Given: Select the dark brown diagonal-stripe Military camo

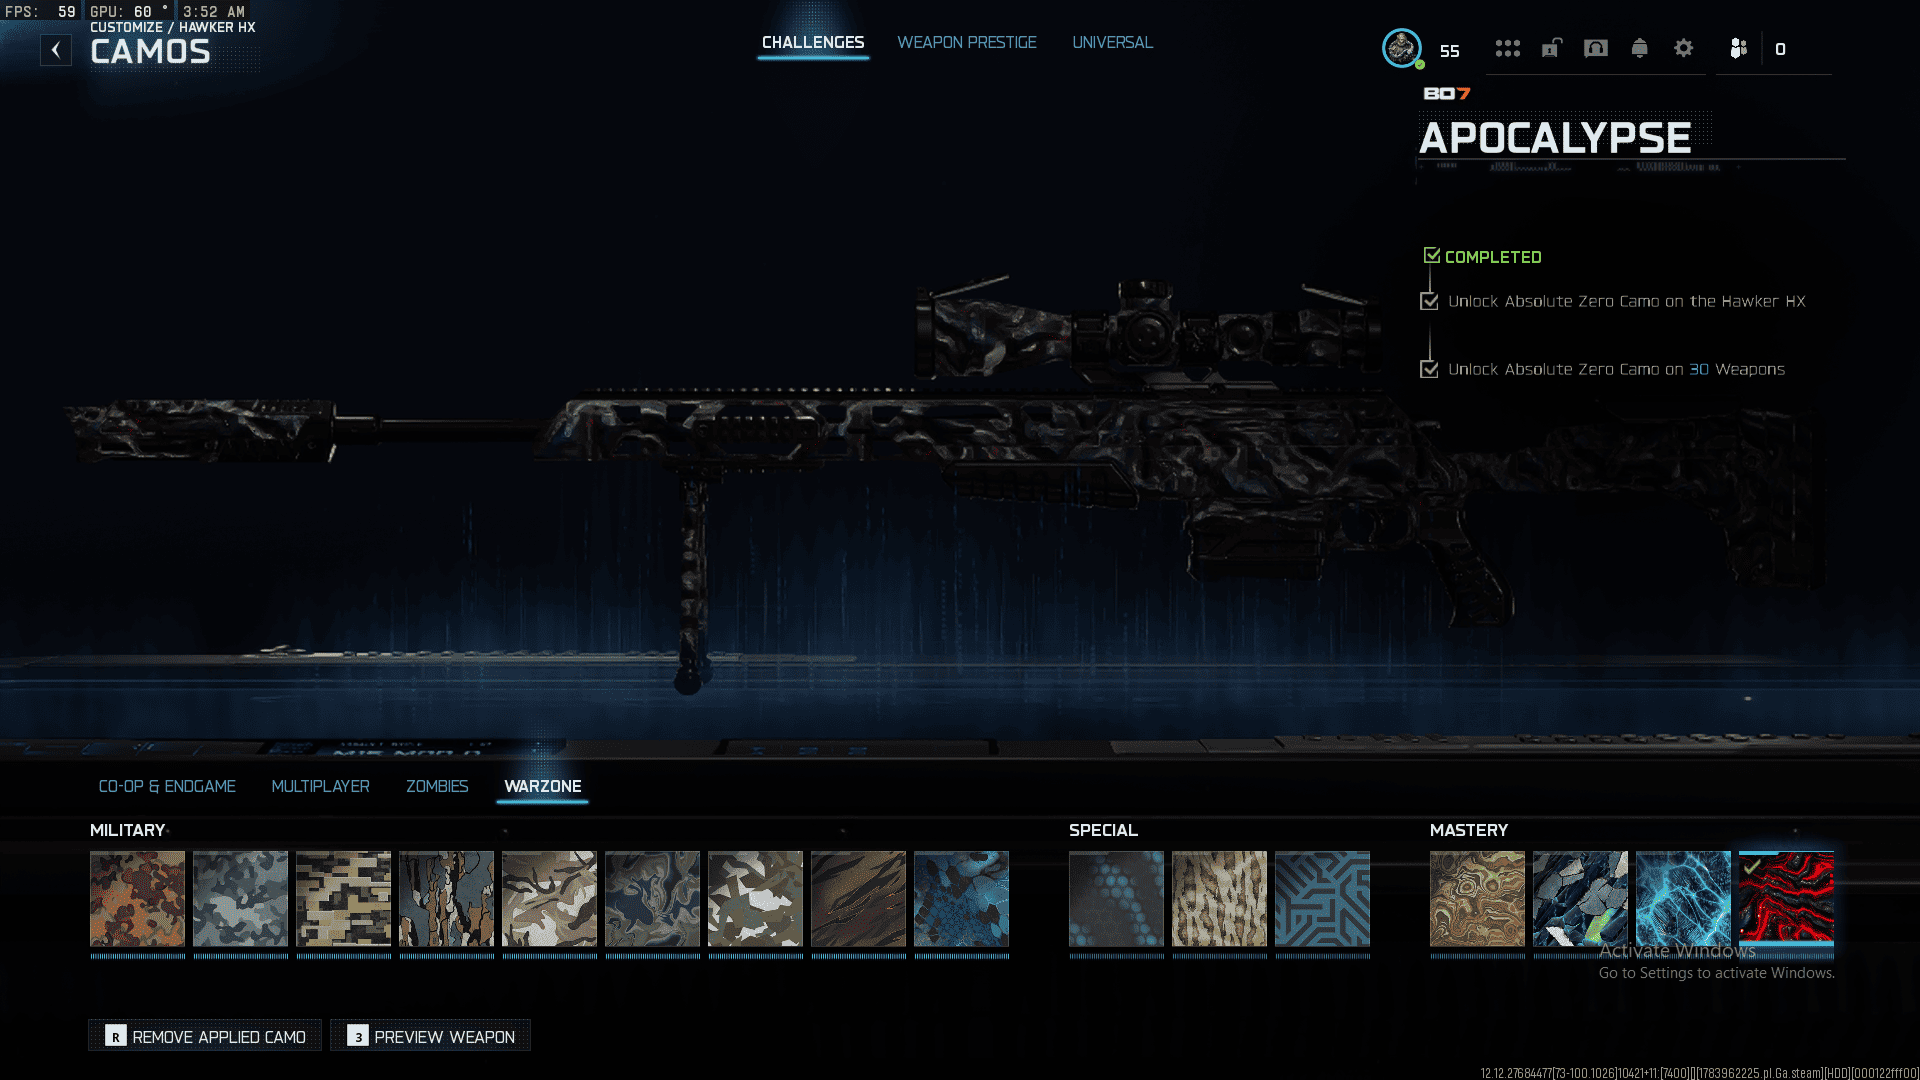Looking at the screenshot, I should [x=859, y=899].
